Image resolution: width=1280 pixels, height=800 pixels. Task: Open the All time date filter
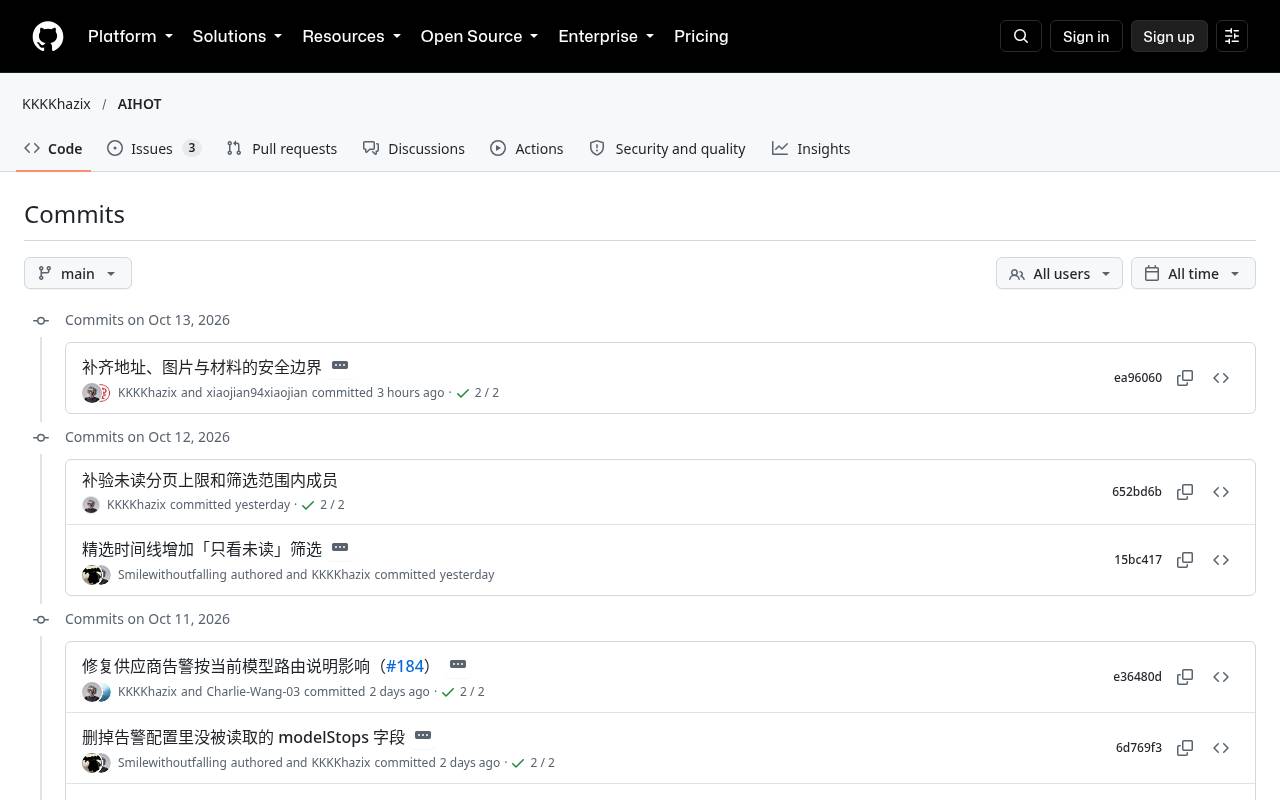coord(1193,273)
